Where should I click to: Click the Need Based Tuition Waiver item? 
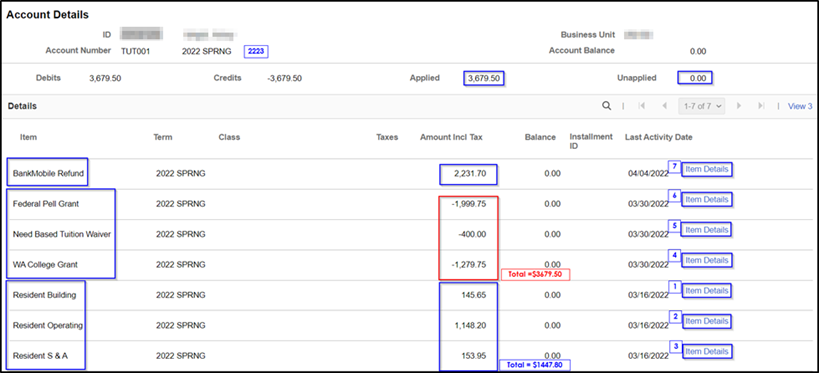(62, 234)
